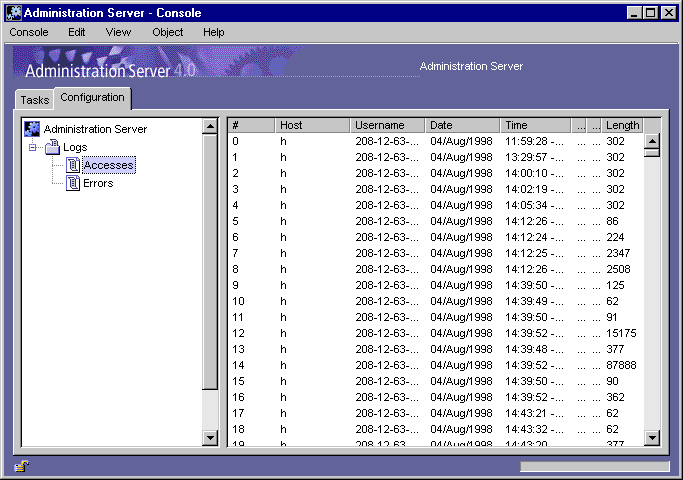The image size is (683, 480).
Task: Click the date cell in row 9
Action: click(x=461, y=285)
